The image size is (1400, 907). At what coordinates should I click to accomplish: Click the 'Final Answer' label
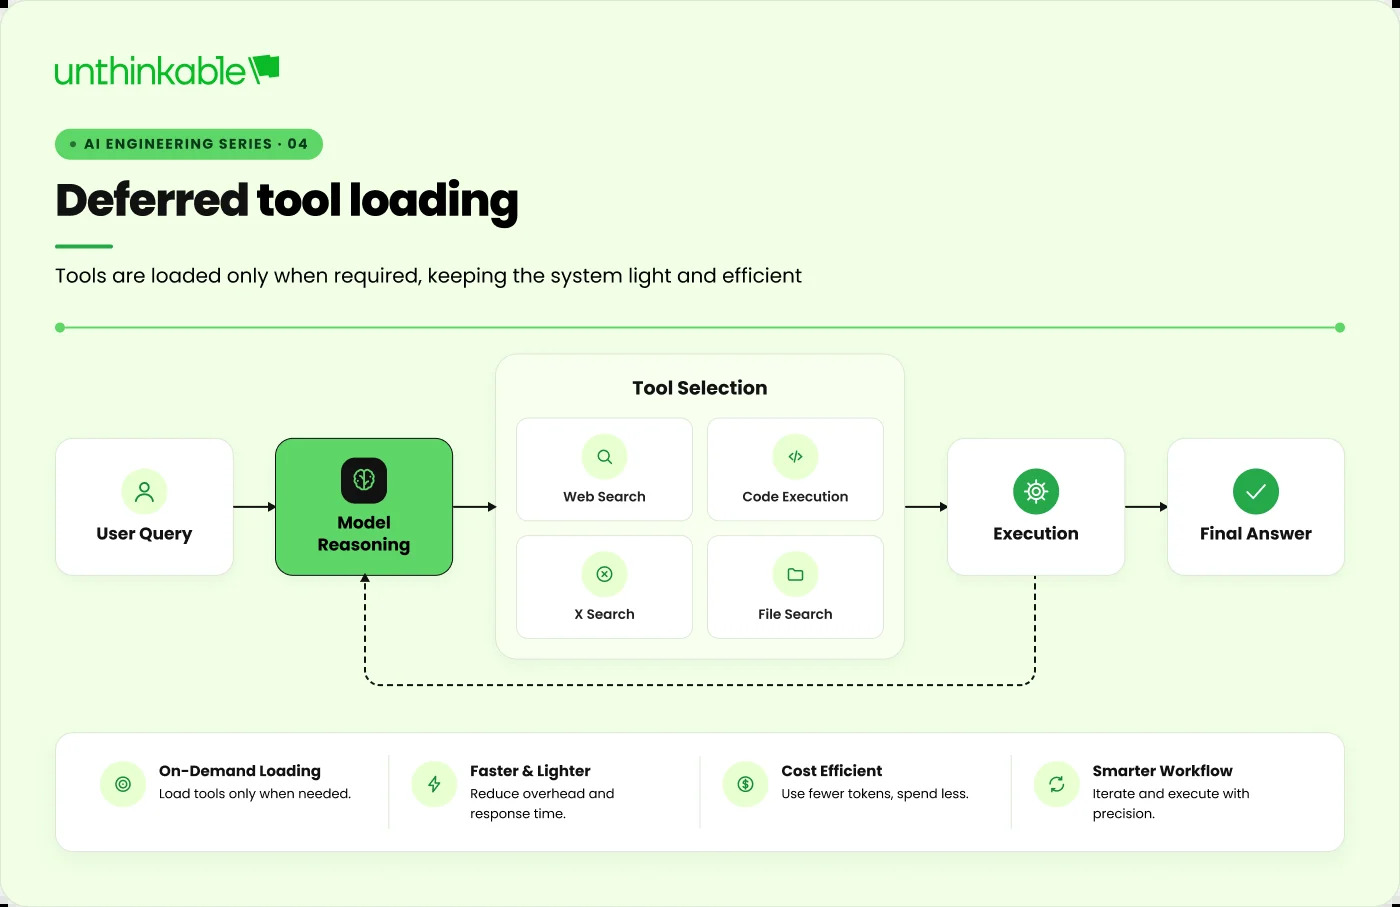pos(1256,534)
